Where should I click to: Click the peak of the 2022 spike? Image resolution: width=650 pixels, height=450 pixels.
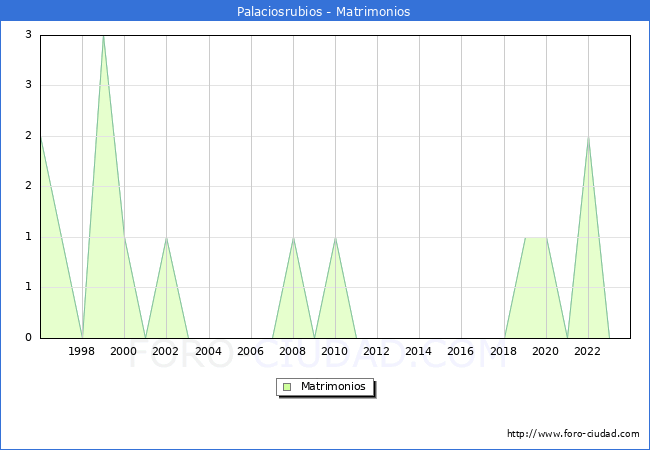coord(588,137)
